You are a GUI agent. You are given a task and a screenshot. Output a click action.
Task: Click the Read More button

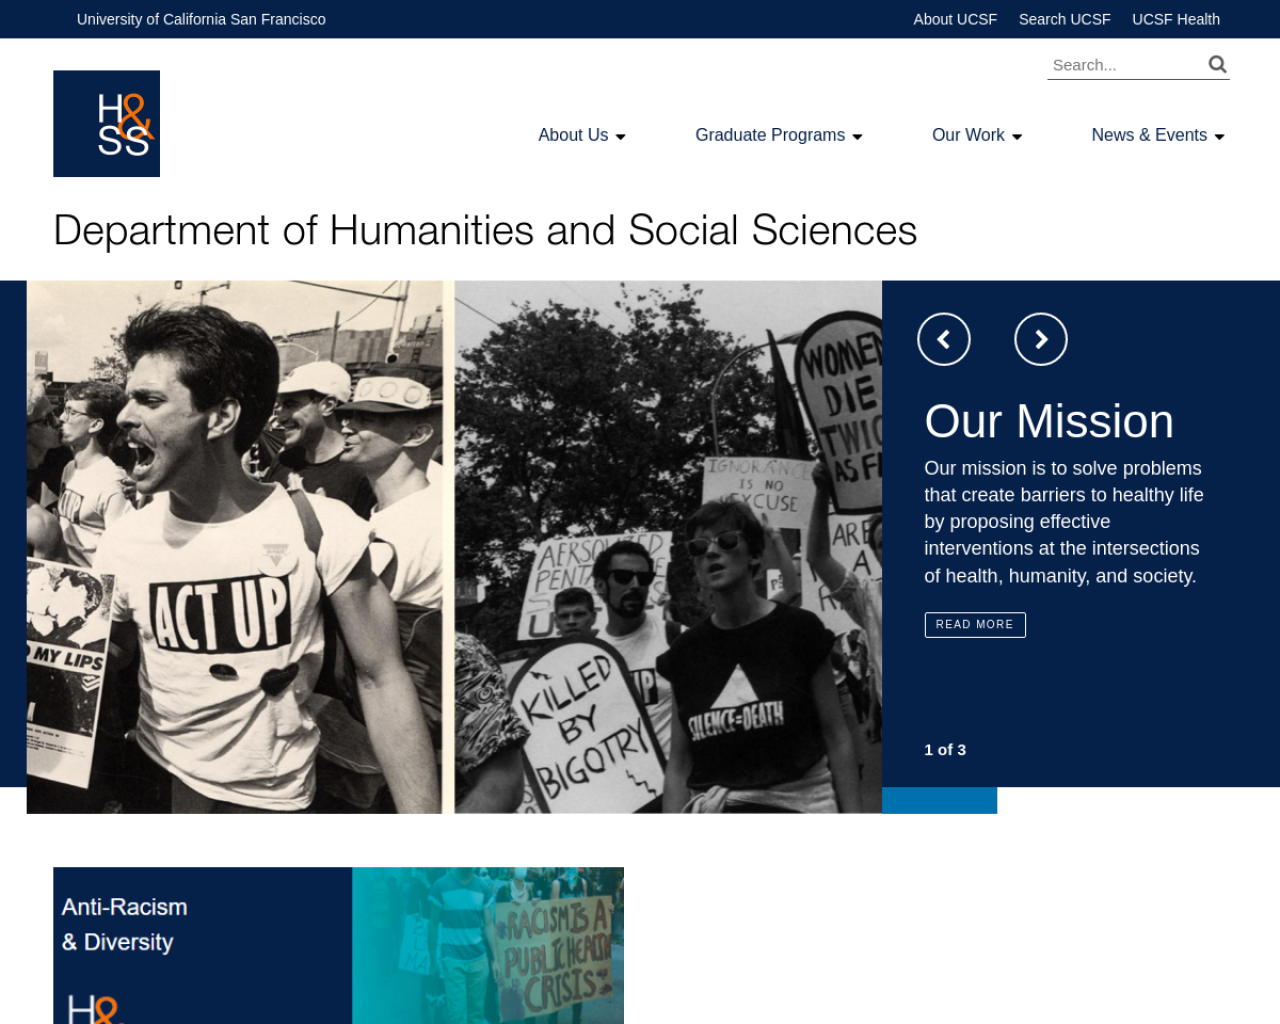tap(975, 624)
